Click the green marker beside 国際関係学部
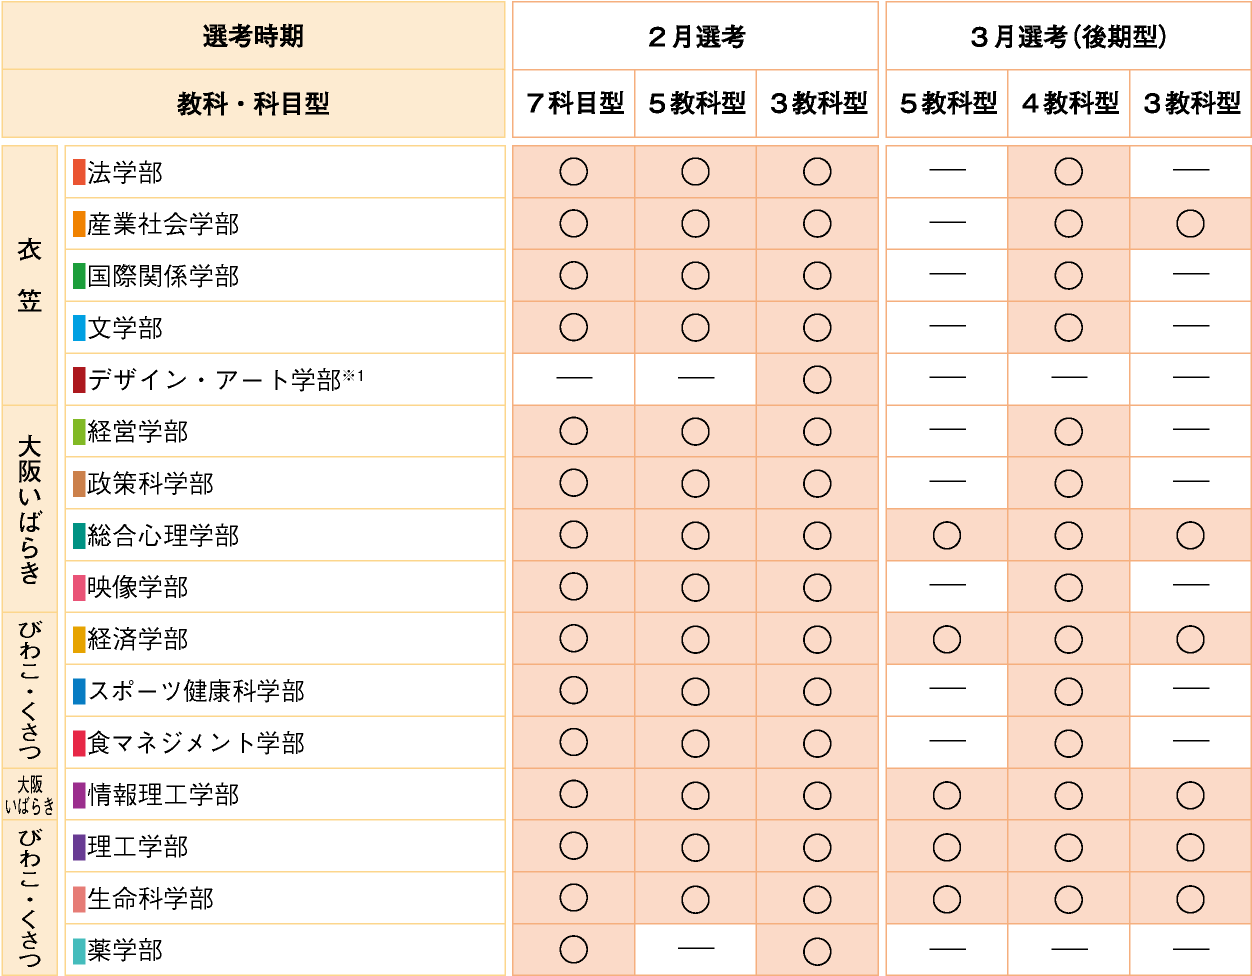Viewport: 1252px width, 976px height. tap(79, 276)
